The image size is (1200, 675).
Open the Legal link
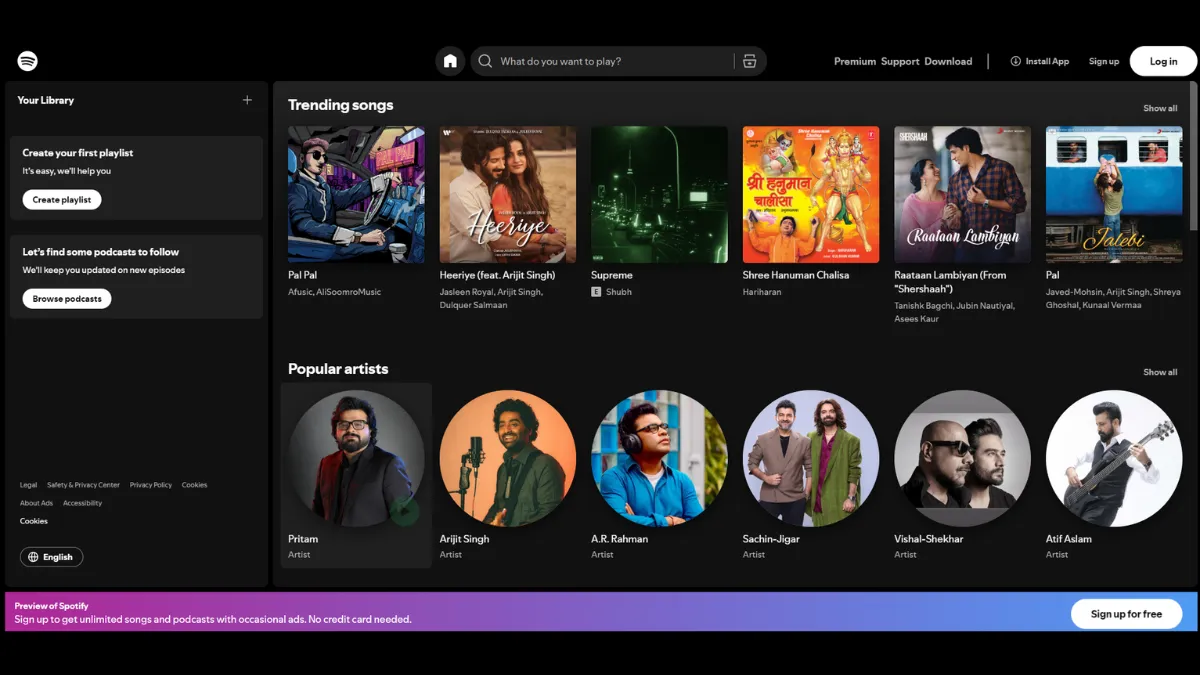pyautogui.click(x=28, y=485)
